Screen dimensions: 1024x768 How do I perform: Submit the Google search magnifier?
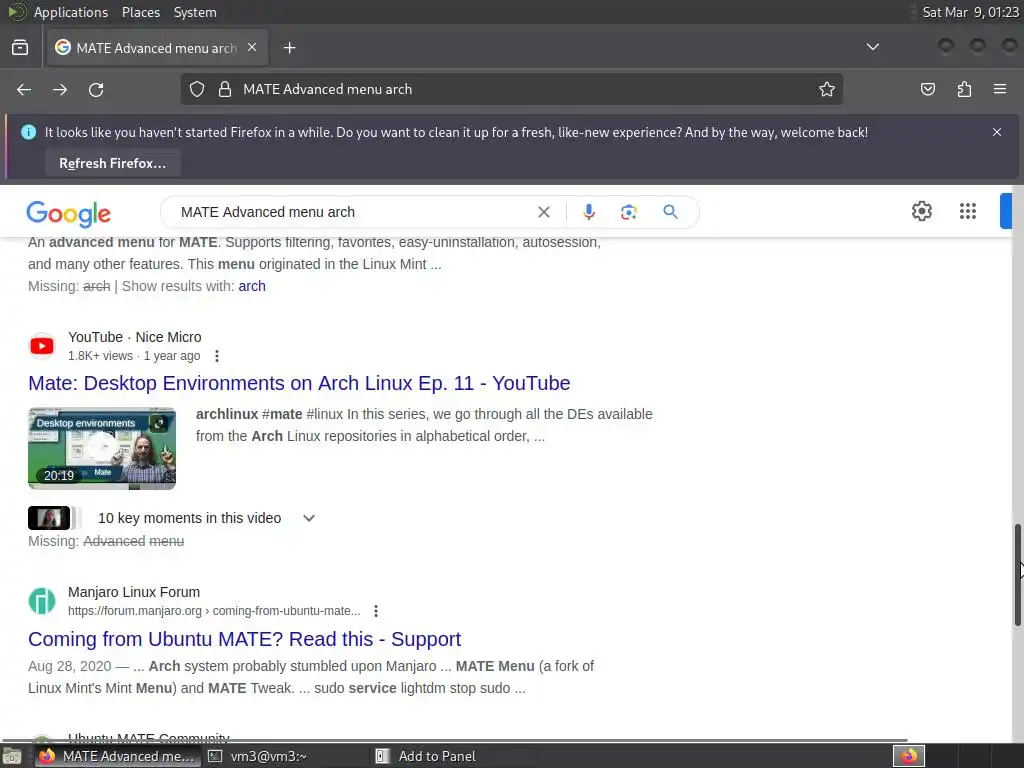(670, 212)
